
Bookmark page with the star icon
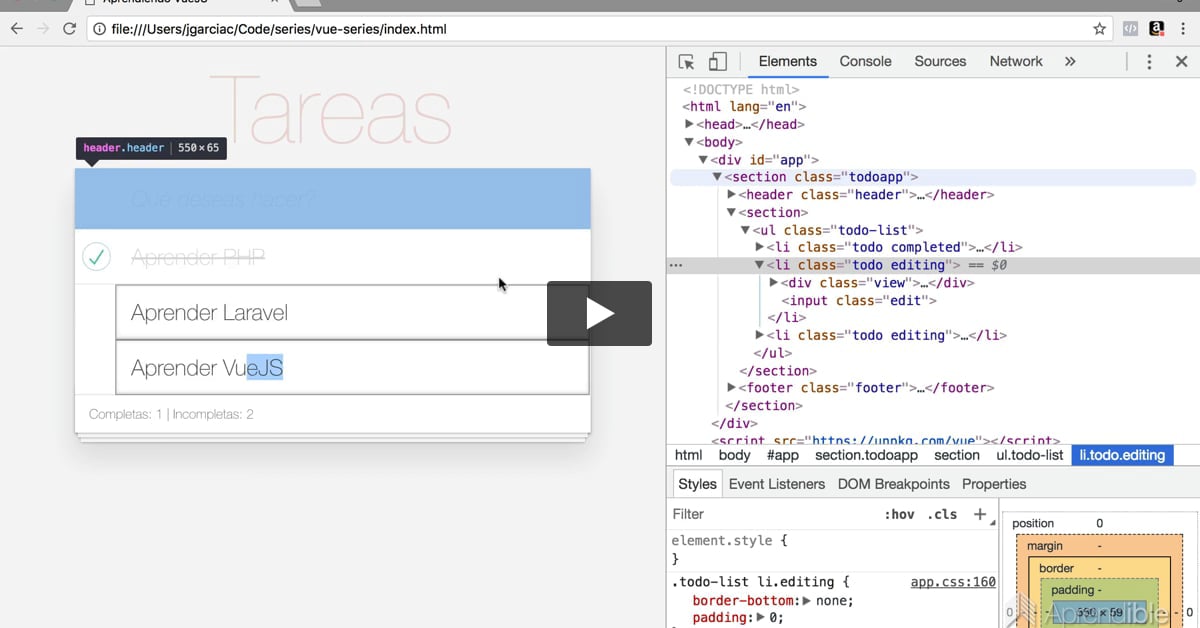[1099, 29]
